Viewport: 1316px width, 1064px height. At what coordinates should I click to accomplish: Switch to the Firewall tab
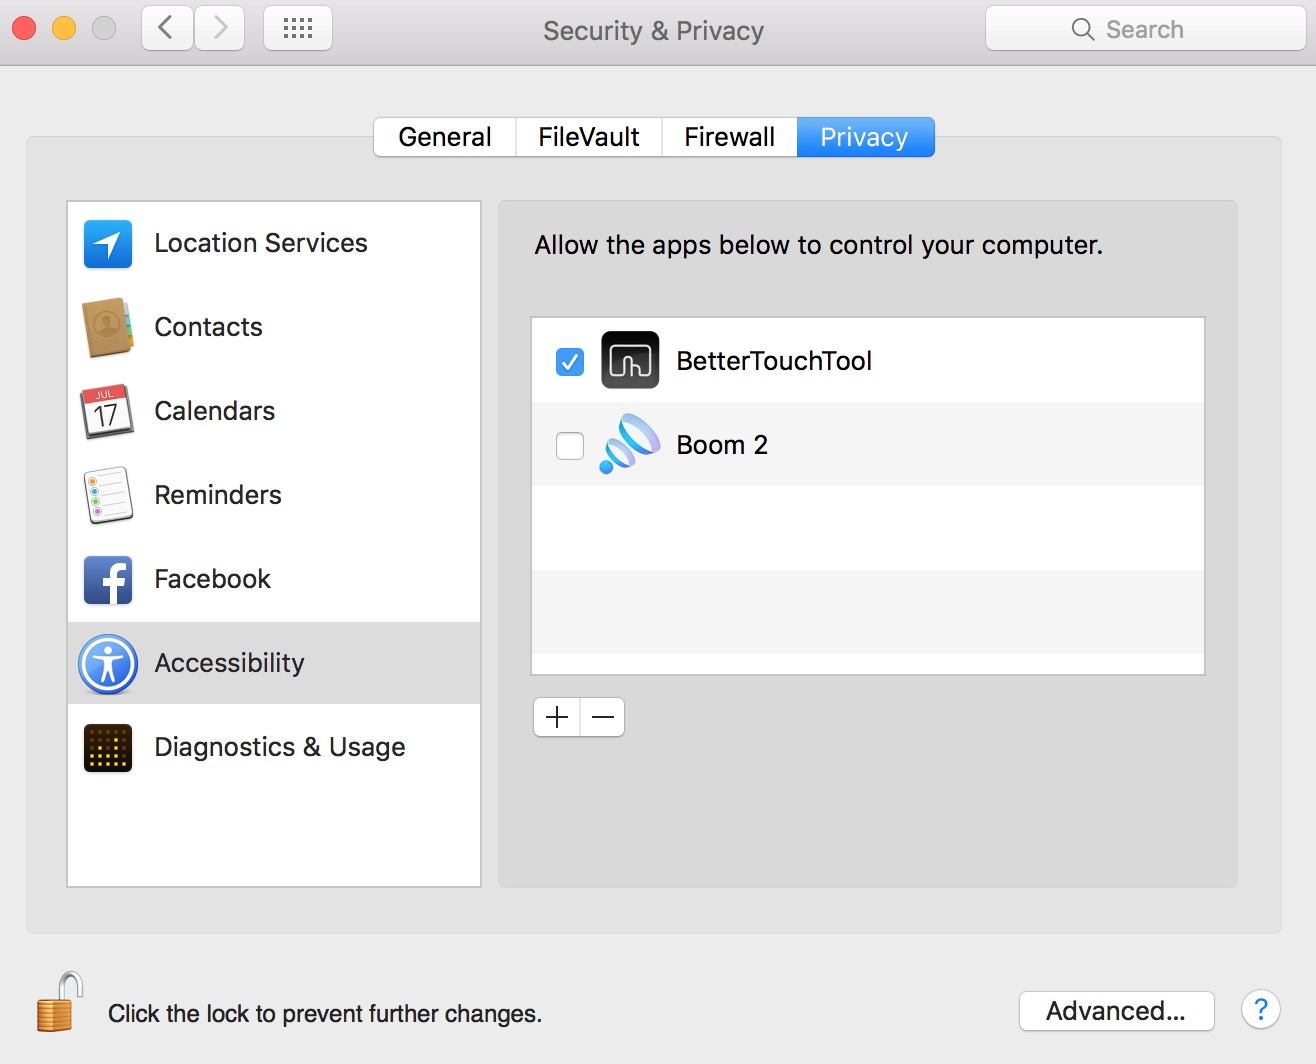pos(729,137)
